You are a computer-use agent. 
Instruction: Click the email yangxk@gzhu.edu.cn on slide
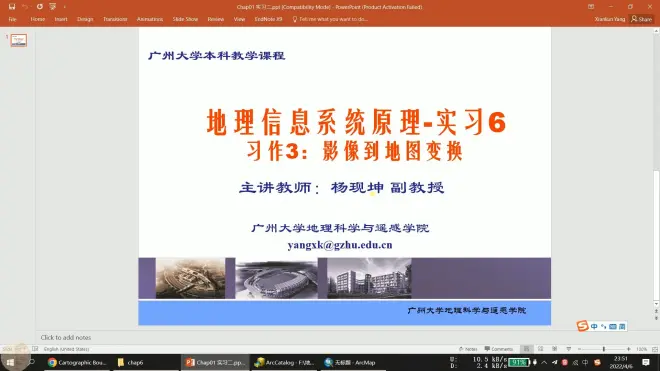[x=340, y=245]
